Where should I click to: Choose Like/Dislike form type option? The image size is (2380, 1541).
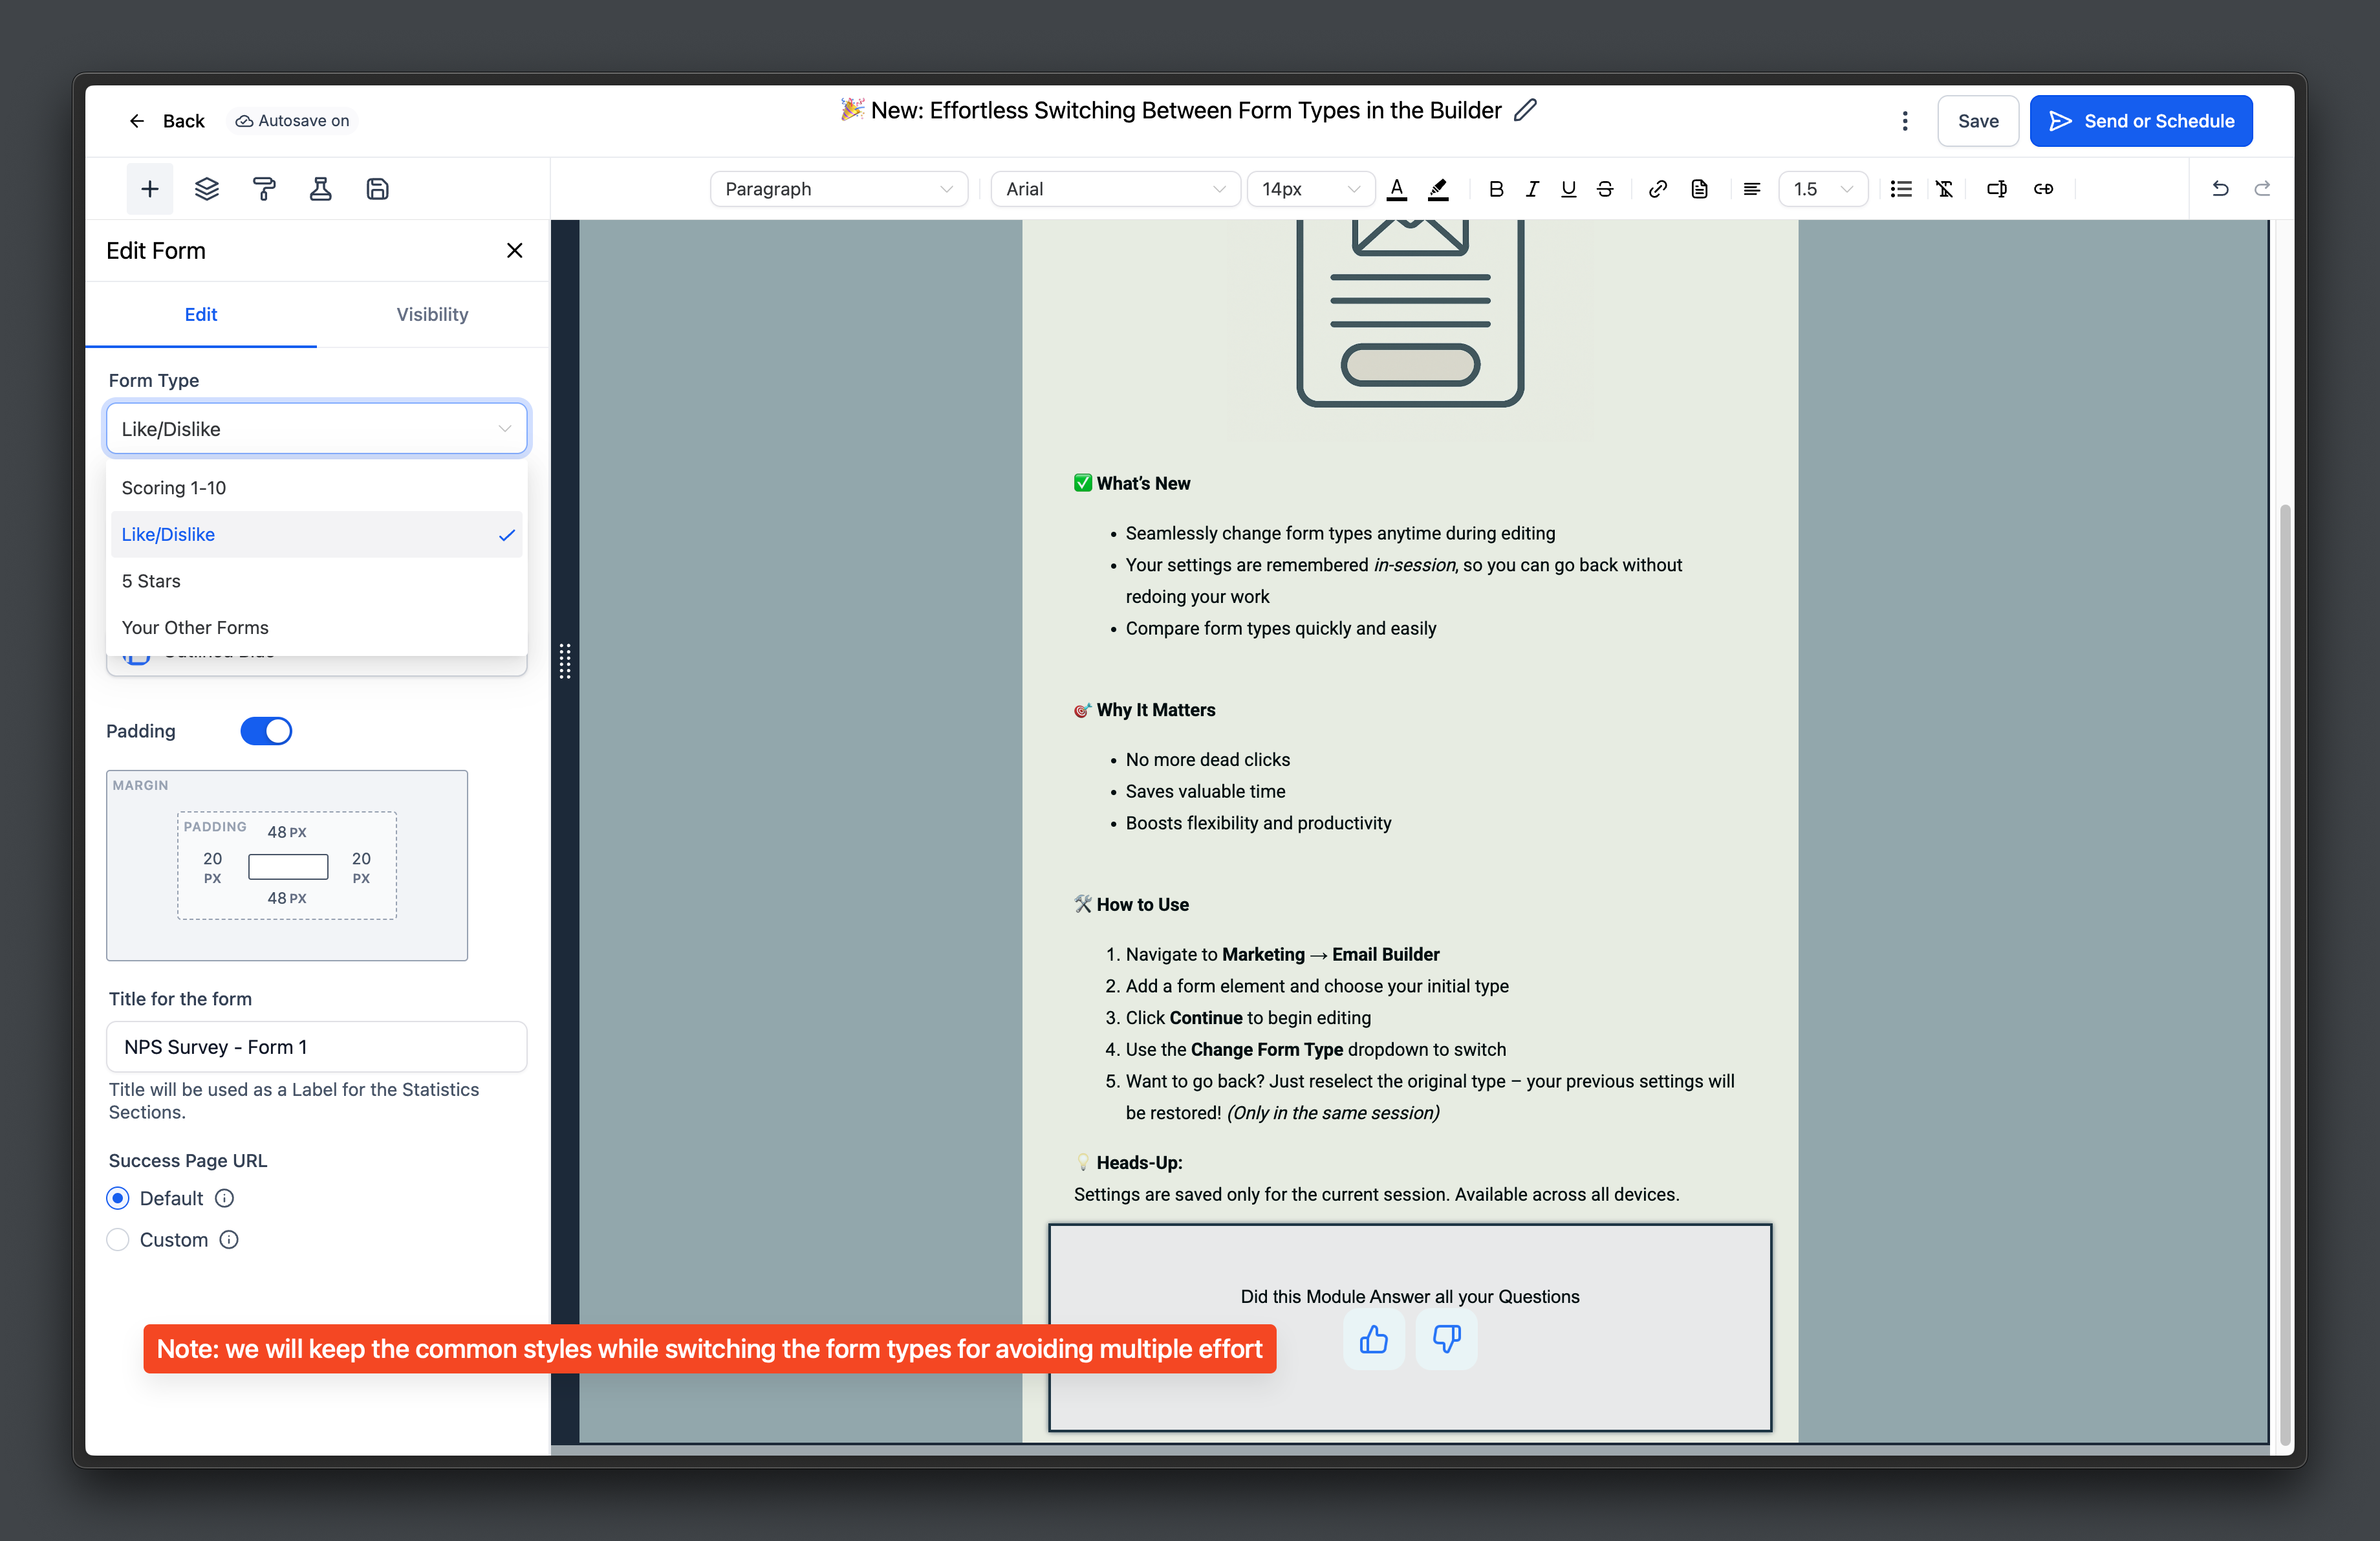point(316,535)
